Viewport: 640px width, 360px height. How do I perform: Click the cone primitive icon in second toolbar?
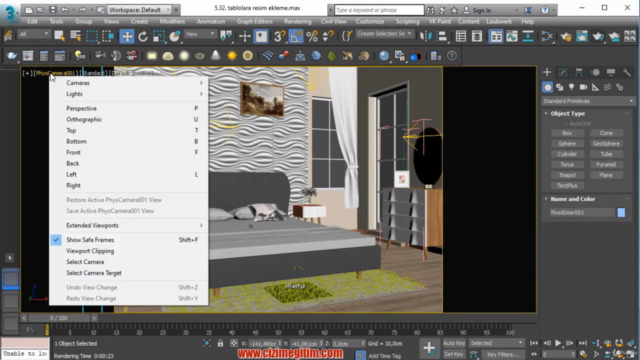(x=216, y=56)
